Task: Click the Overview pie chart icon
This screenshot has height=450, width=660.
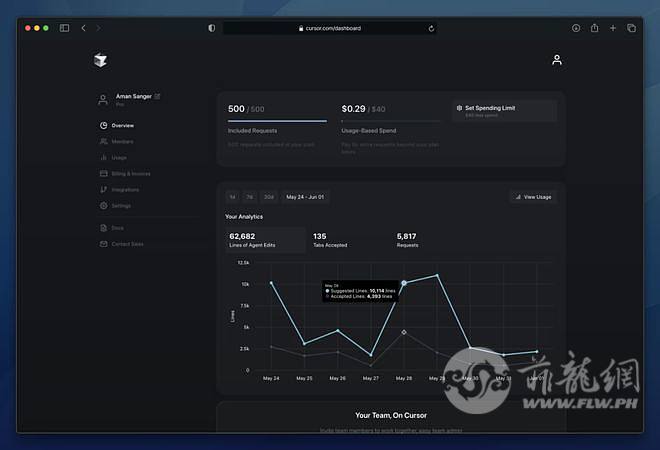Action: (x=104, y=125)
